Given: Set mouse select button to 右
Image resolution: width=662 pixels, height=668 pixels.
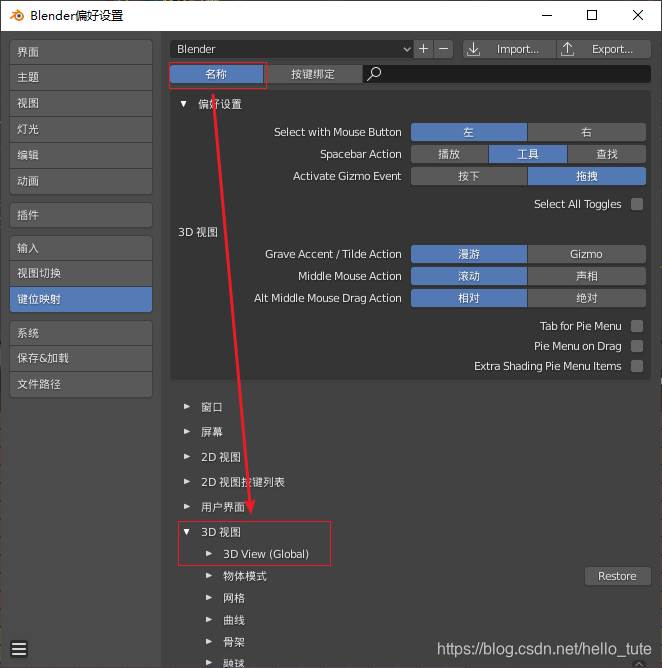Looking at the screenshot, I should 587,132.
